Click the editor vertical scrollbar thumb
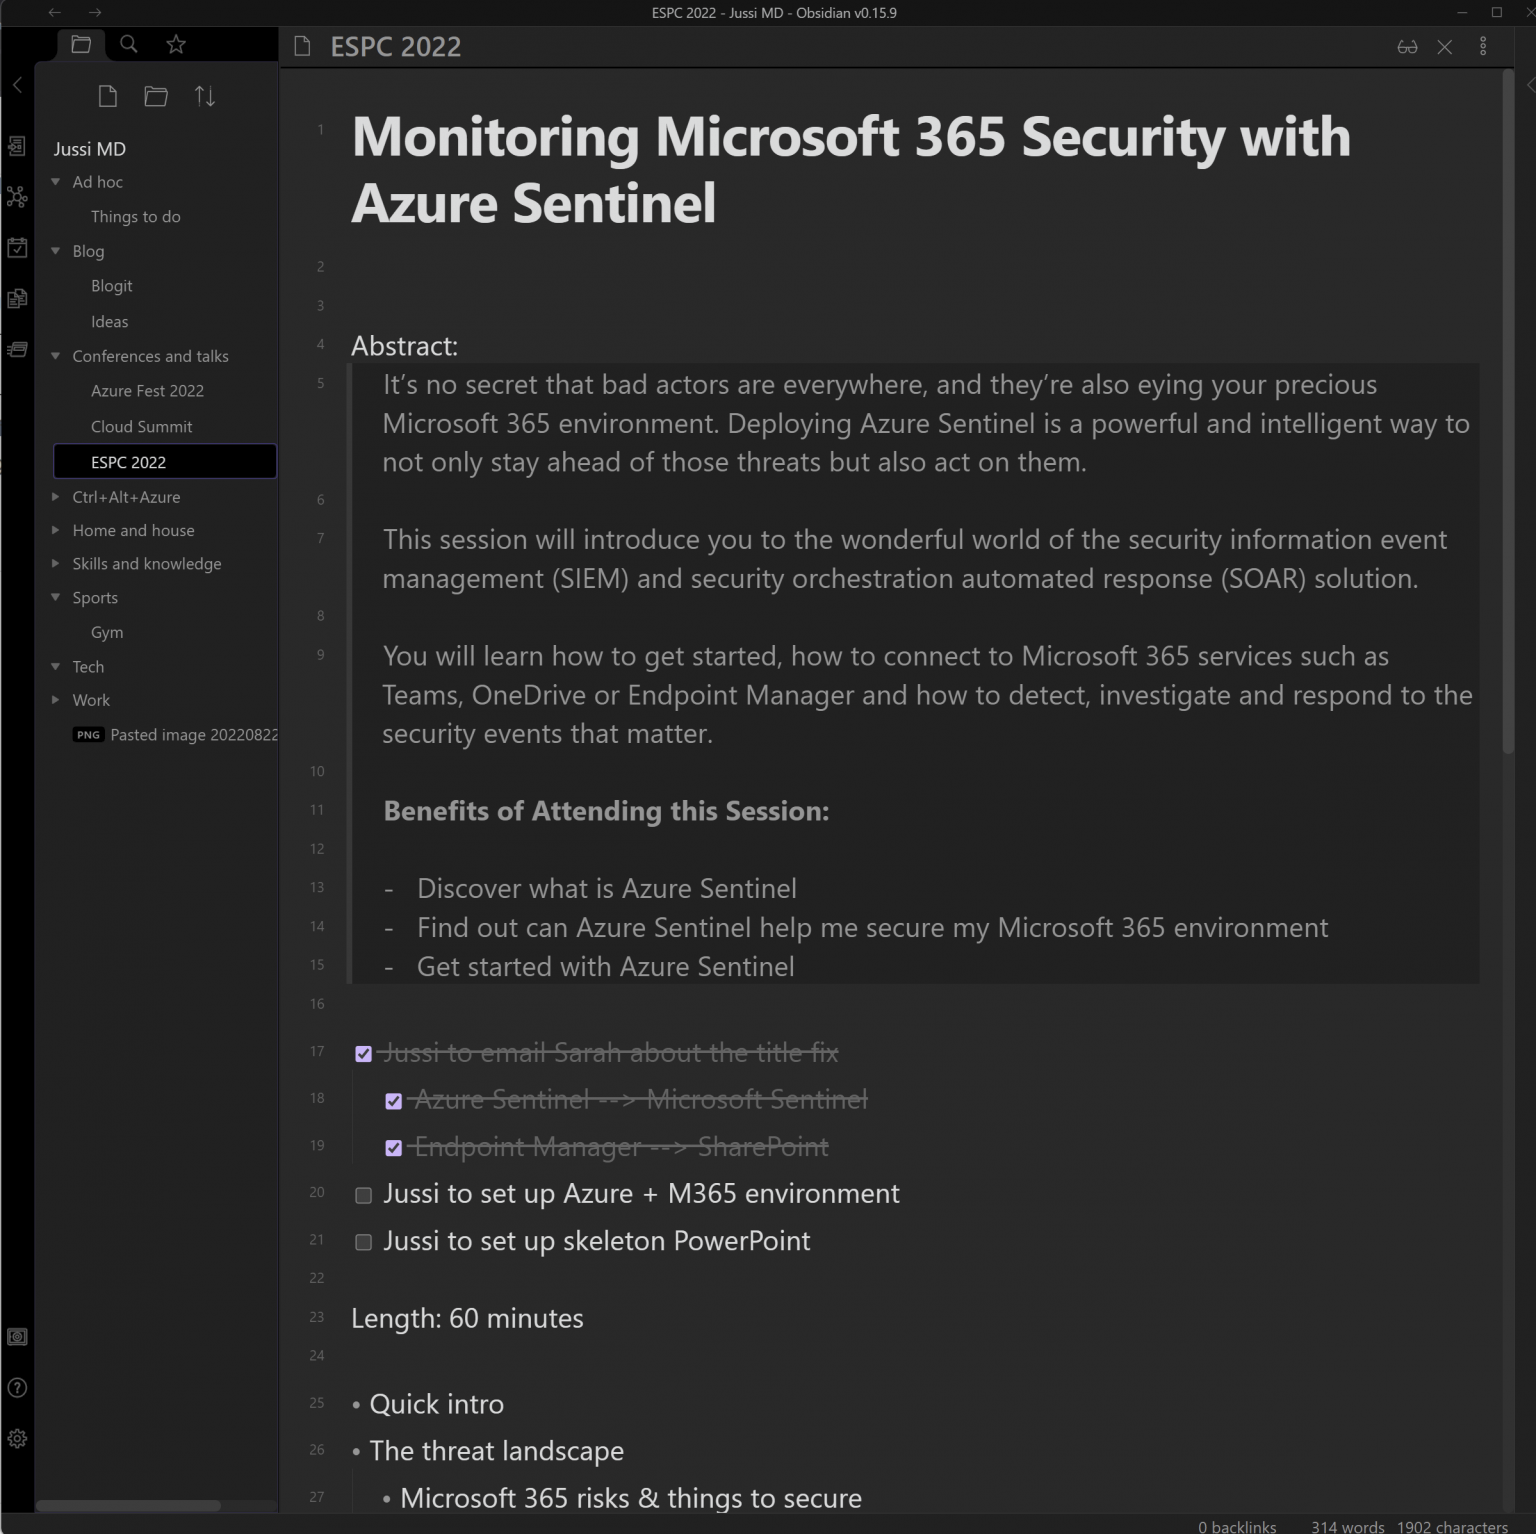The height and width of the screenshot is (1534, 1536). [x=1508, y=410]
